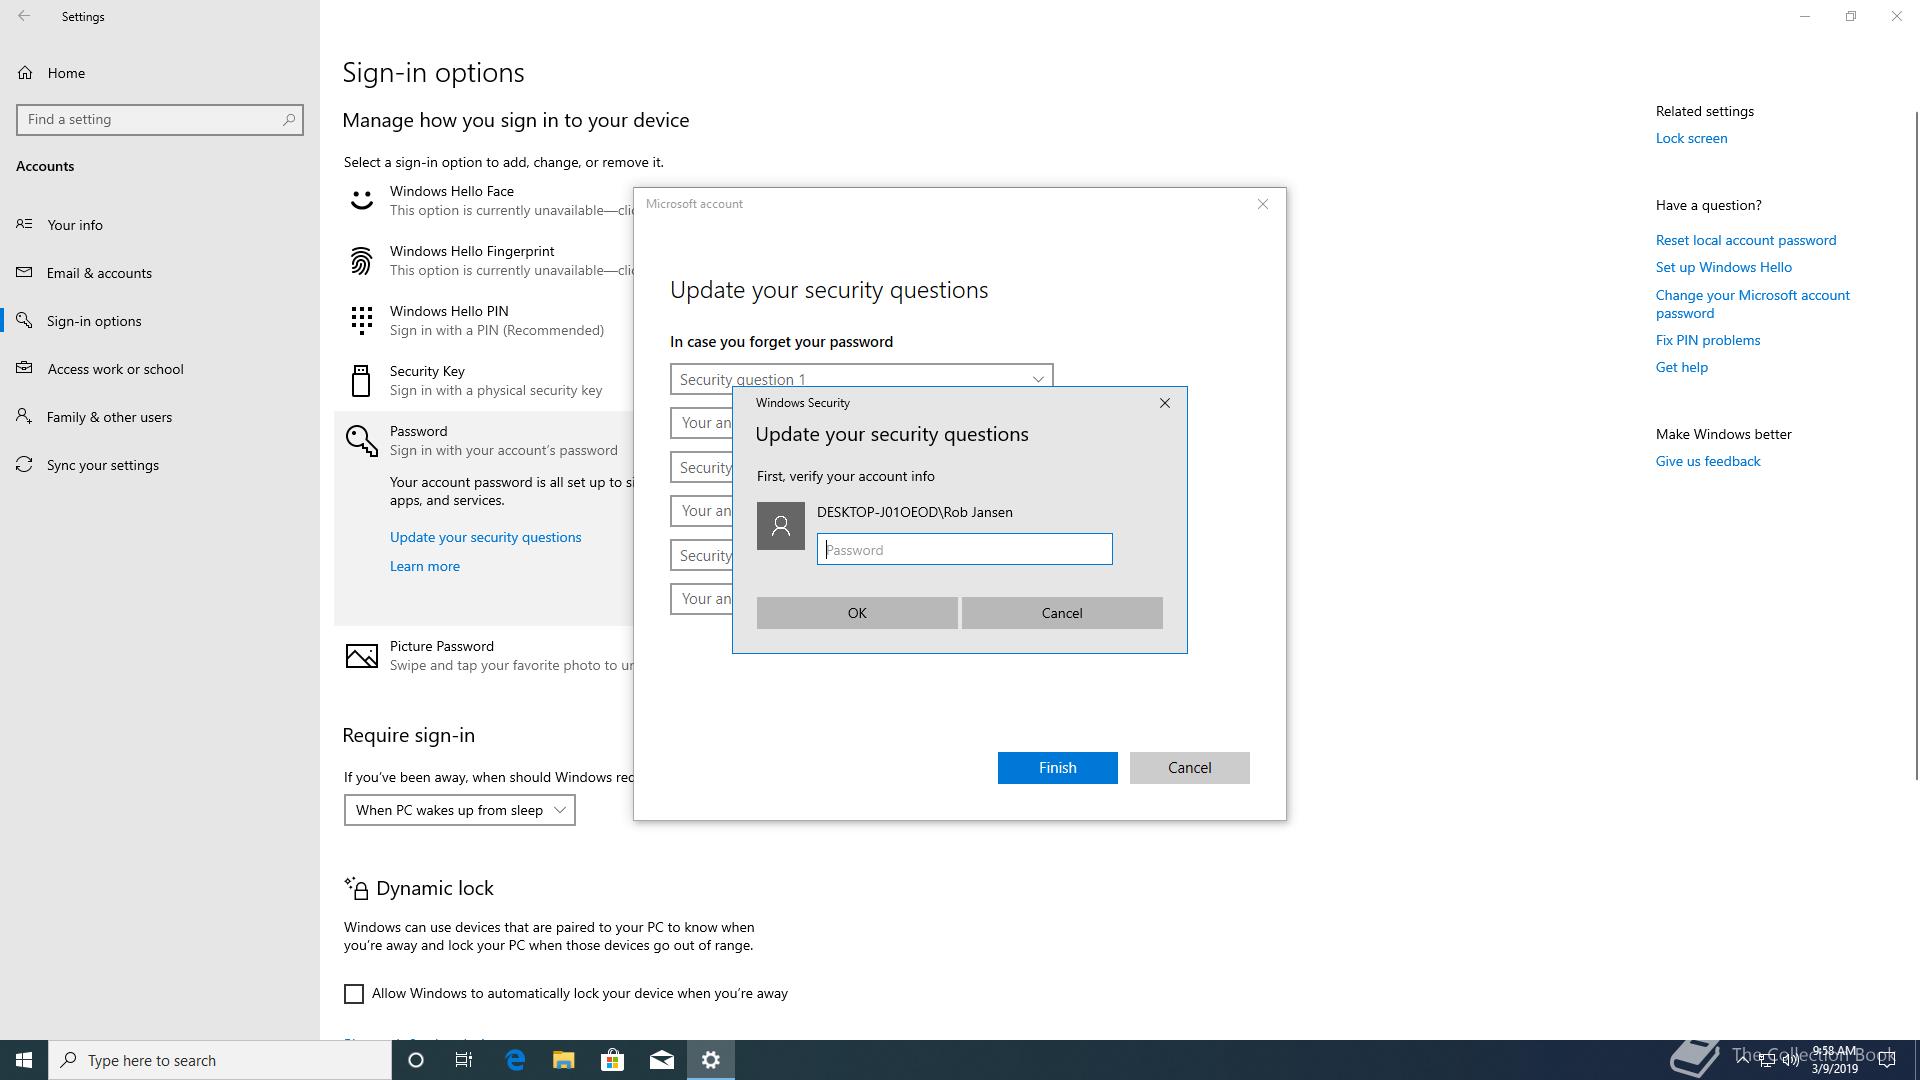Click the Finish button in Microsoft account dialog
The height and width of the screenshot is (1080, 1920).
tap(1057, 768)
